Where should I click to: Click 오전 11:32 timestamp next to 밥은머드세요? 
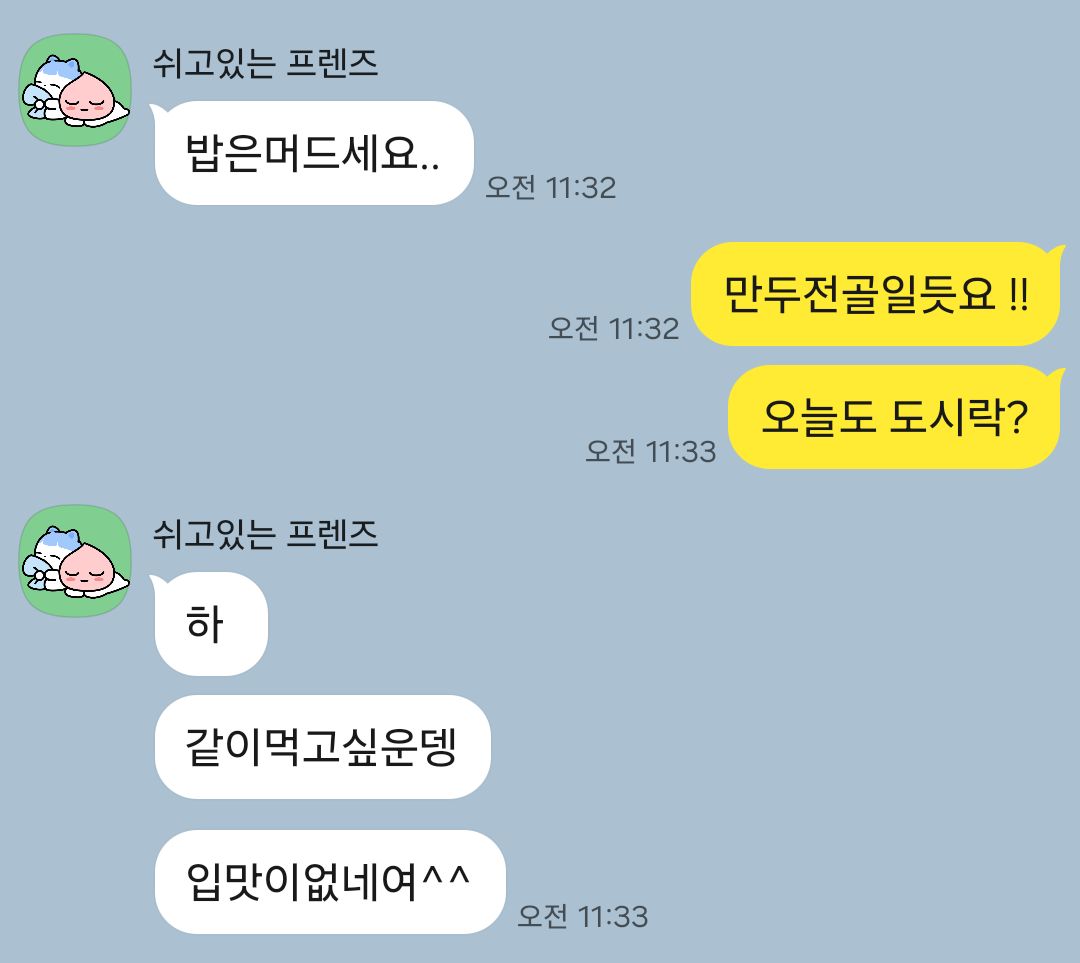tap(550, 187)
